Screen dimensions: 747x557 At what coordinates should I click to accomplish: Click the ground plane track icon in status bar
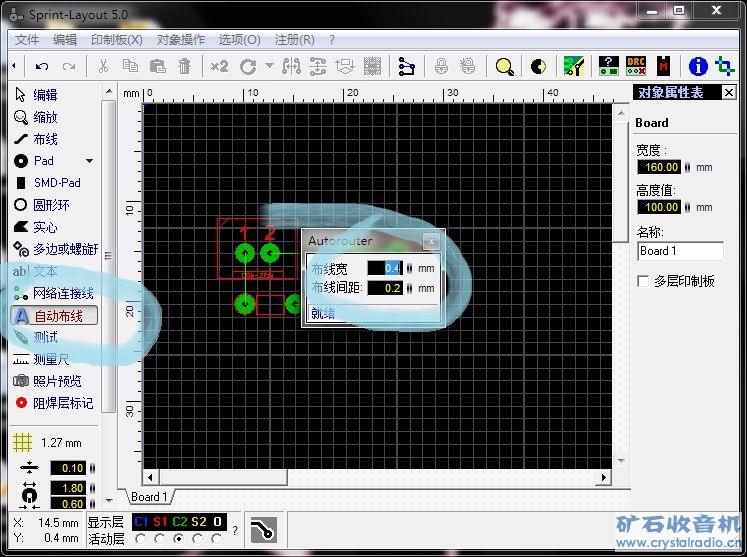coord(263,529)
